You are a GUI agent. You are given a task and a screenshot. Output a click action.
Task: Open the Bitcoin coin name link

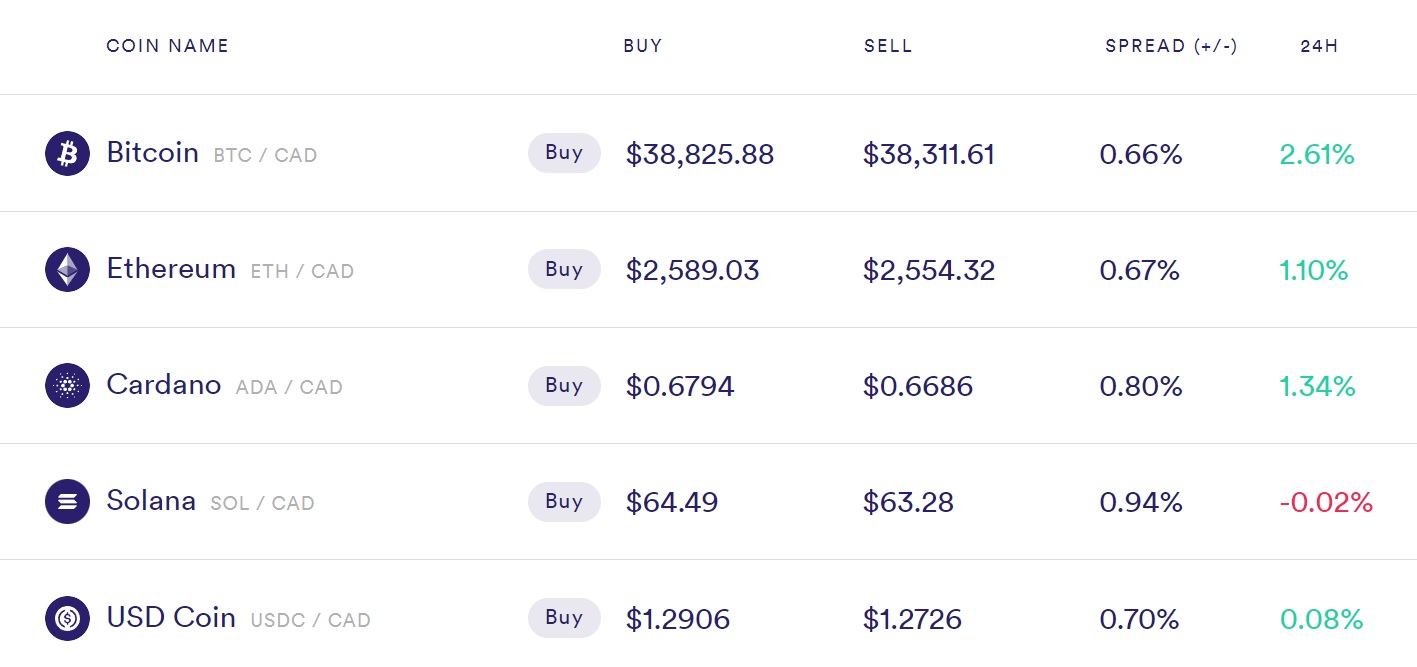(x=152, y=153)
